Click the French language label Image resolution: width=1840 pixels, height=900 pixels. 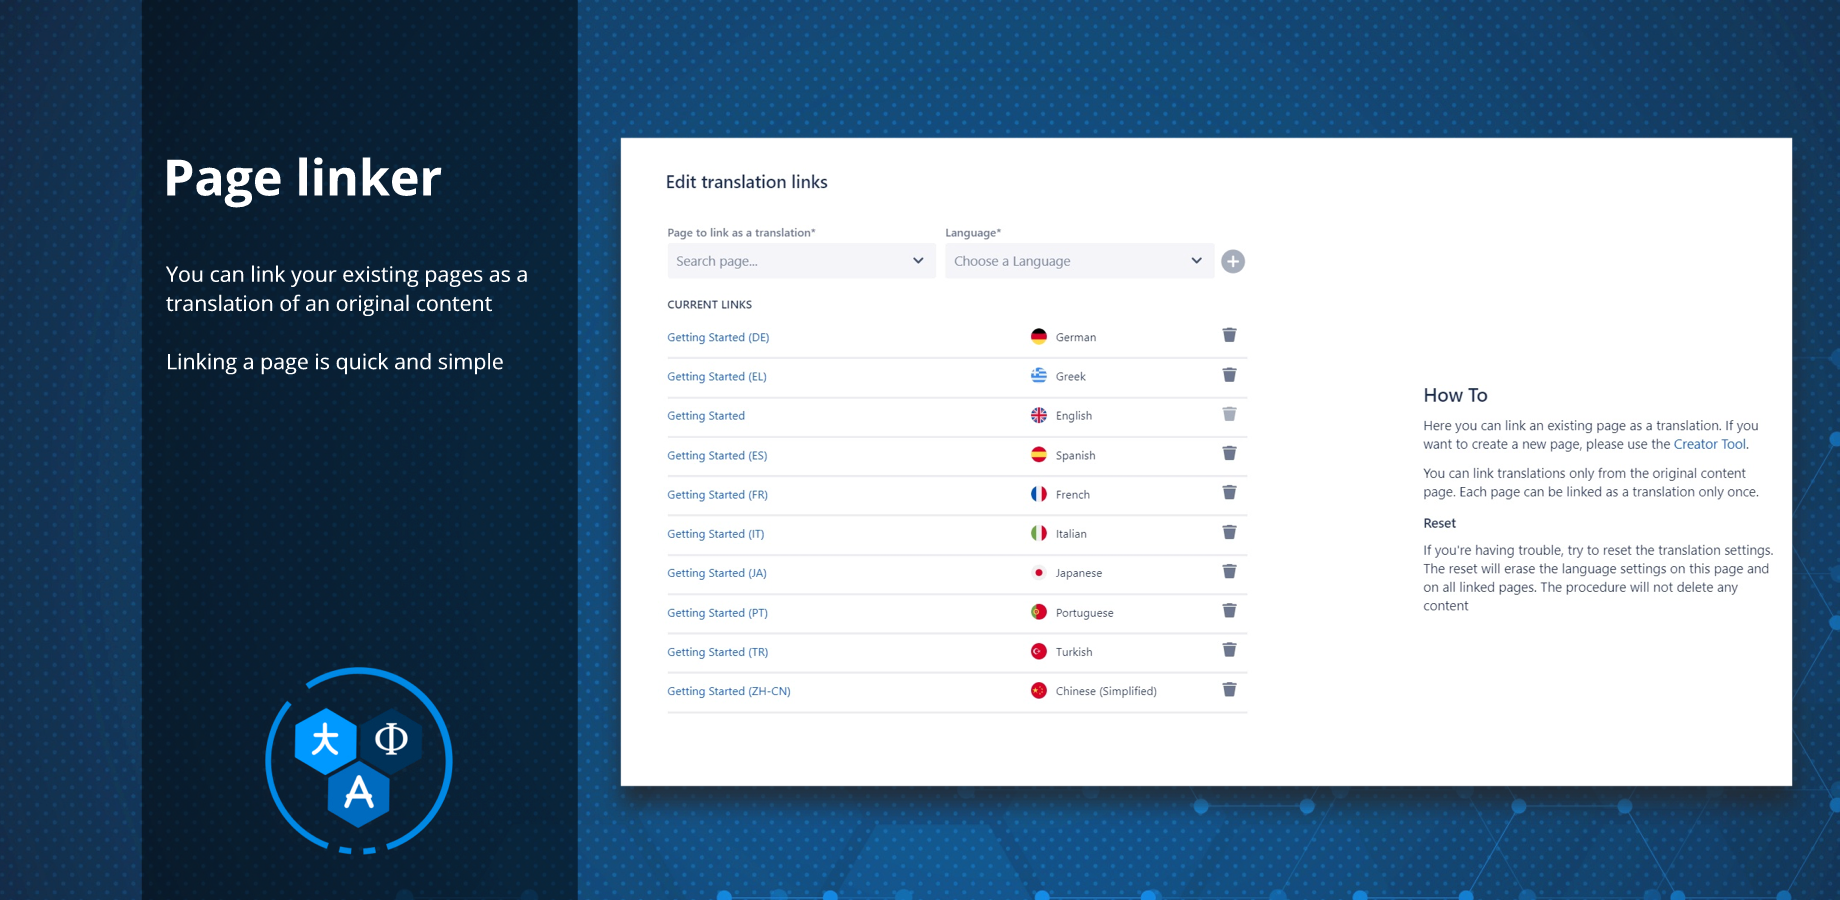click(1073, 495)
